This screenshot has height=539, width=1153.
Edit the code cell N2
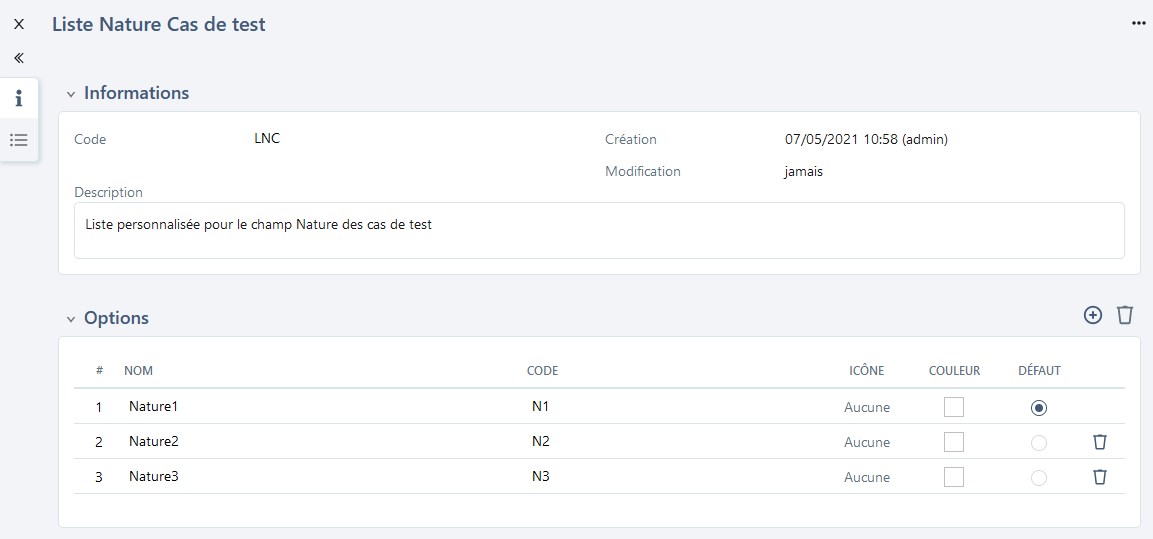540,441
